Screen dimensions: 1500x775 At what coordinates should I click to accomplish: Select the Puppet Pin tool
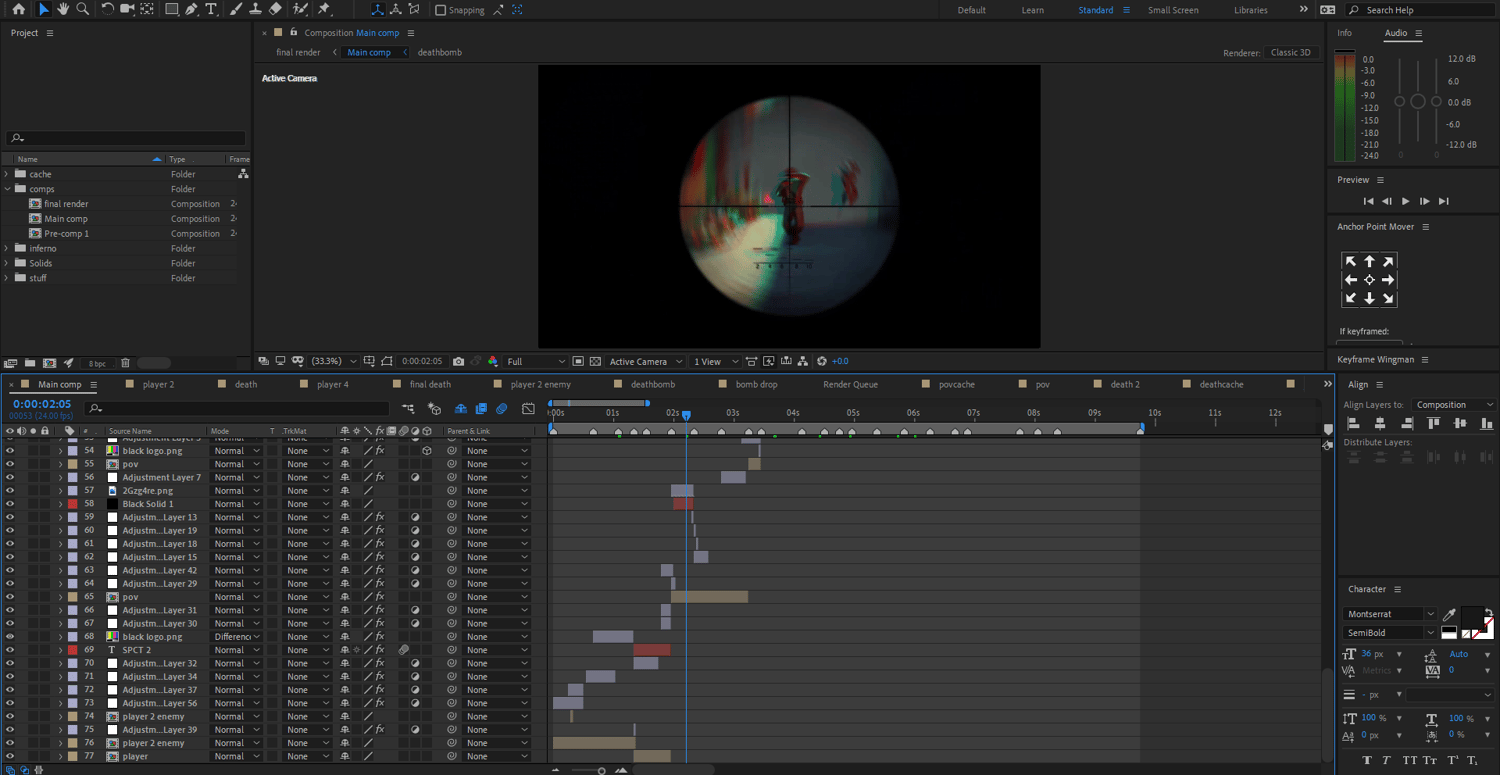(324, 9)
